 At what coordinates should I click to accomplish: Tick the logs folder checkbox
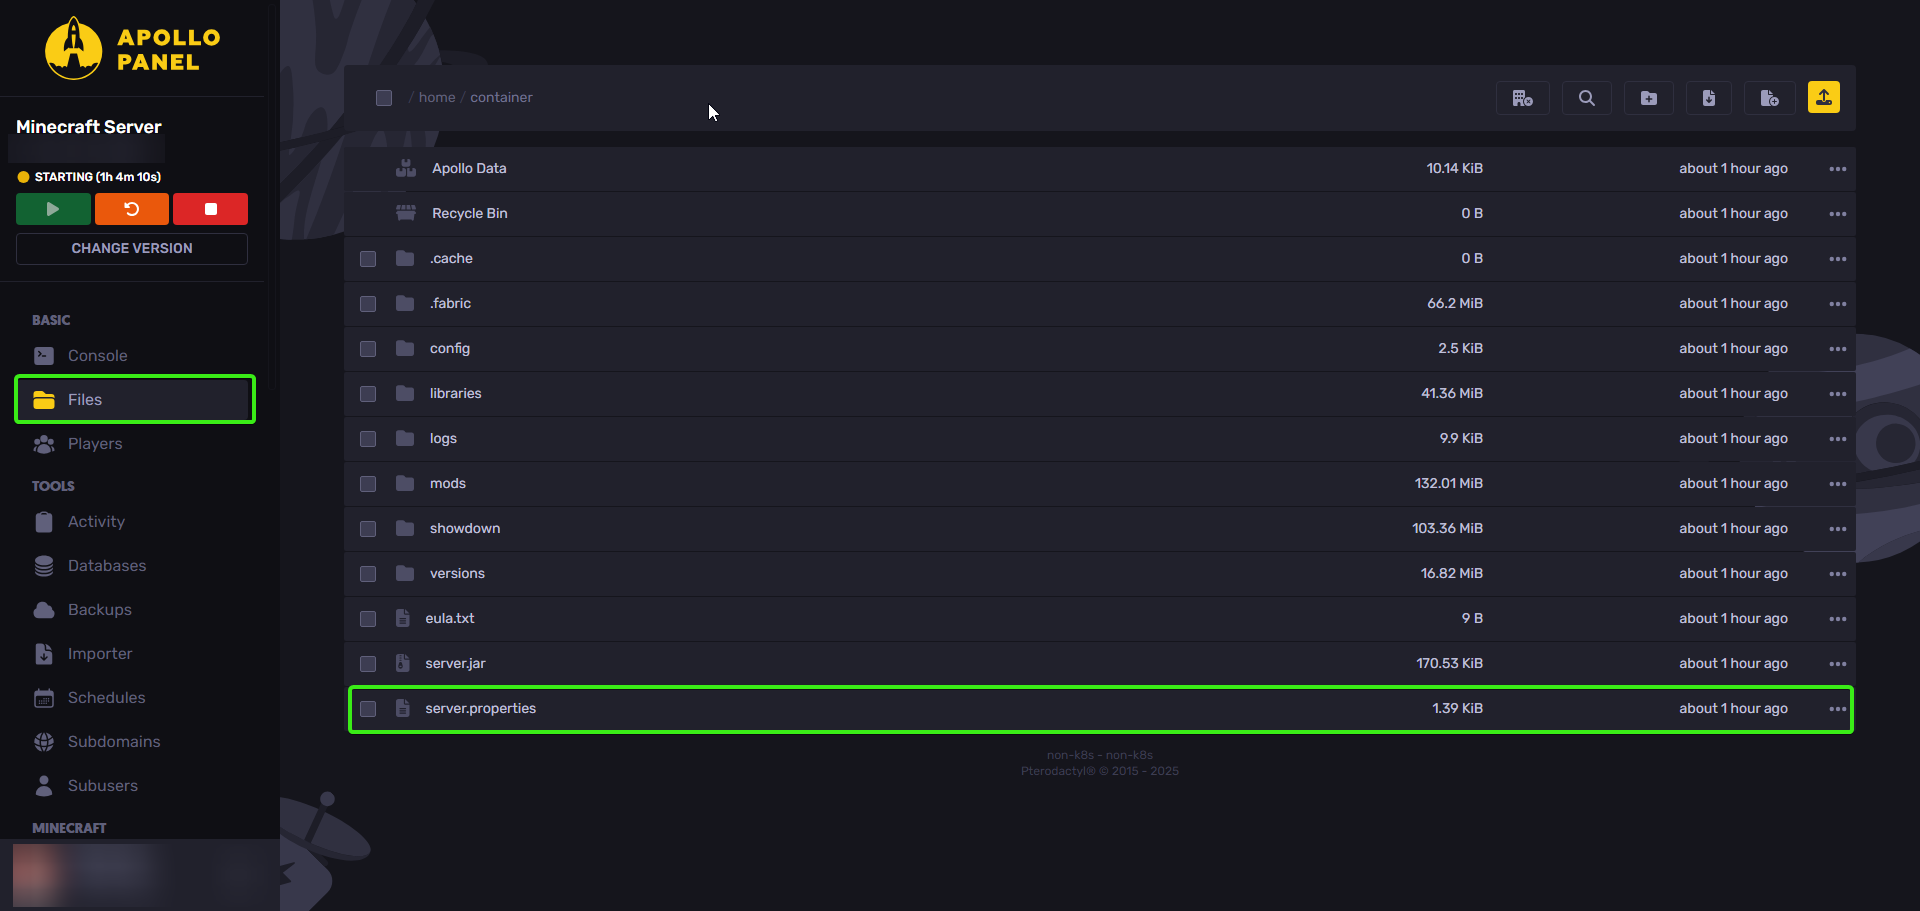click(x=368, y=439)
